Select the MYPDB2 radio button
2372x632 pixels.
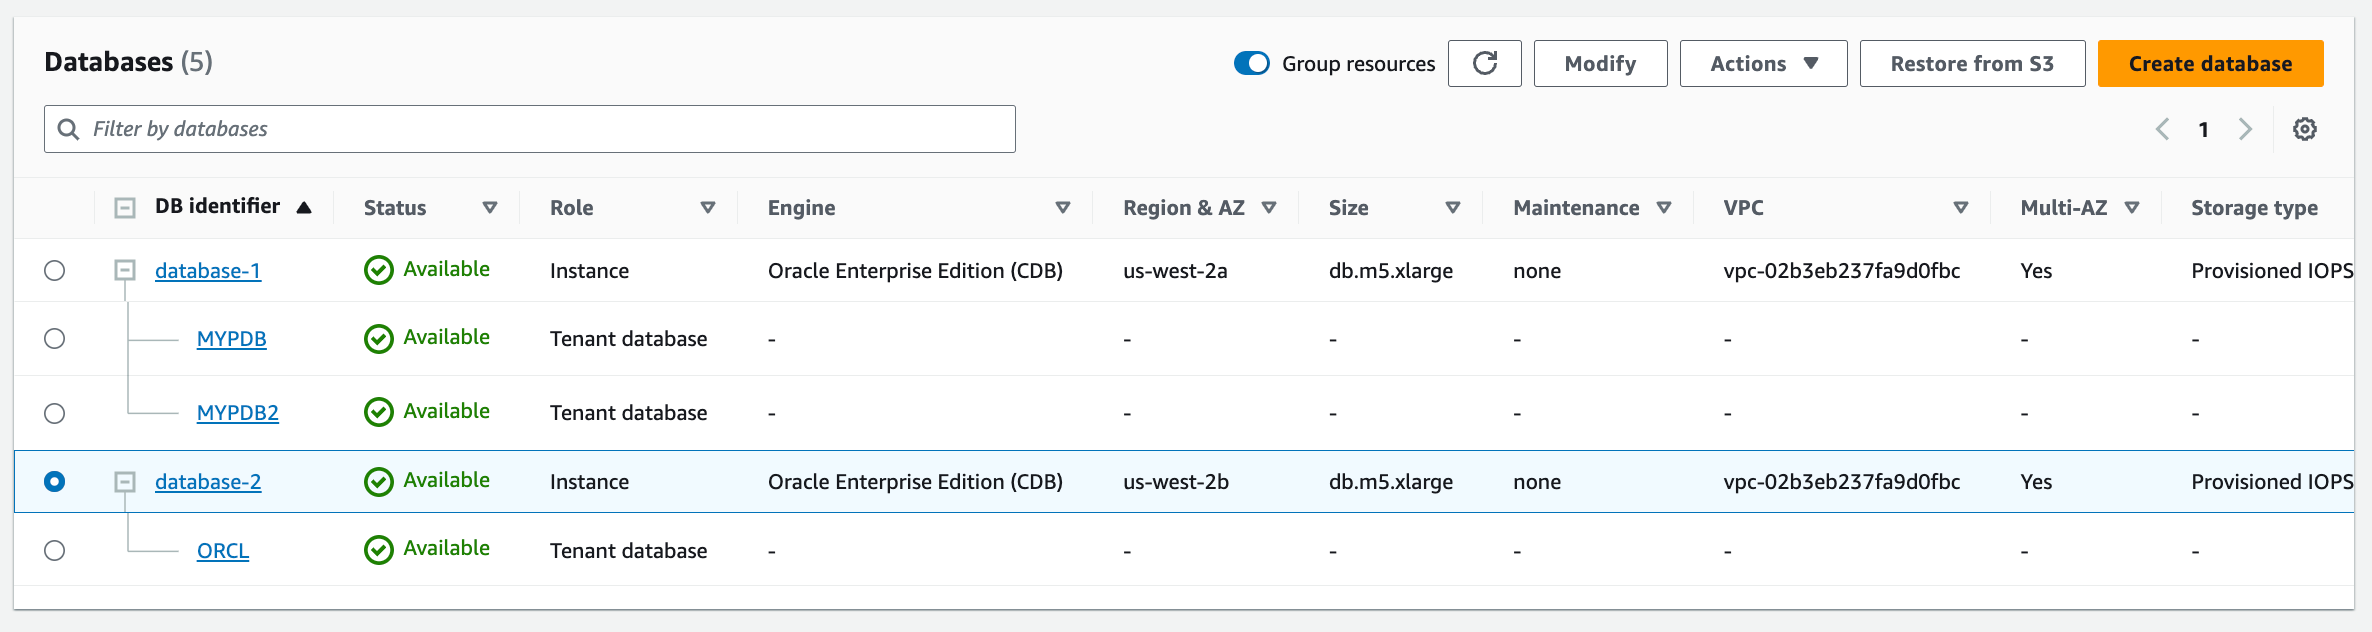pos(55,413)
